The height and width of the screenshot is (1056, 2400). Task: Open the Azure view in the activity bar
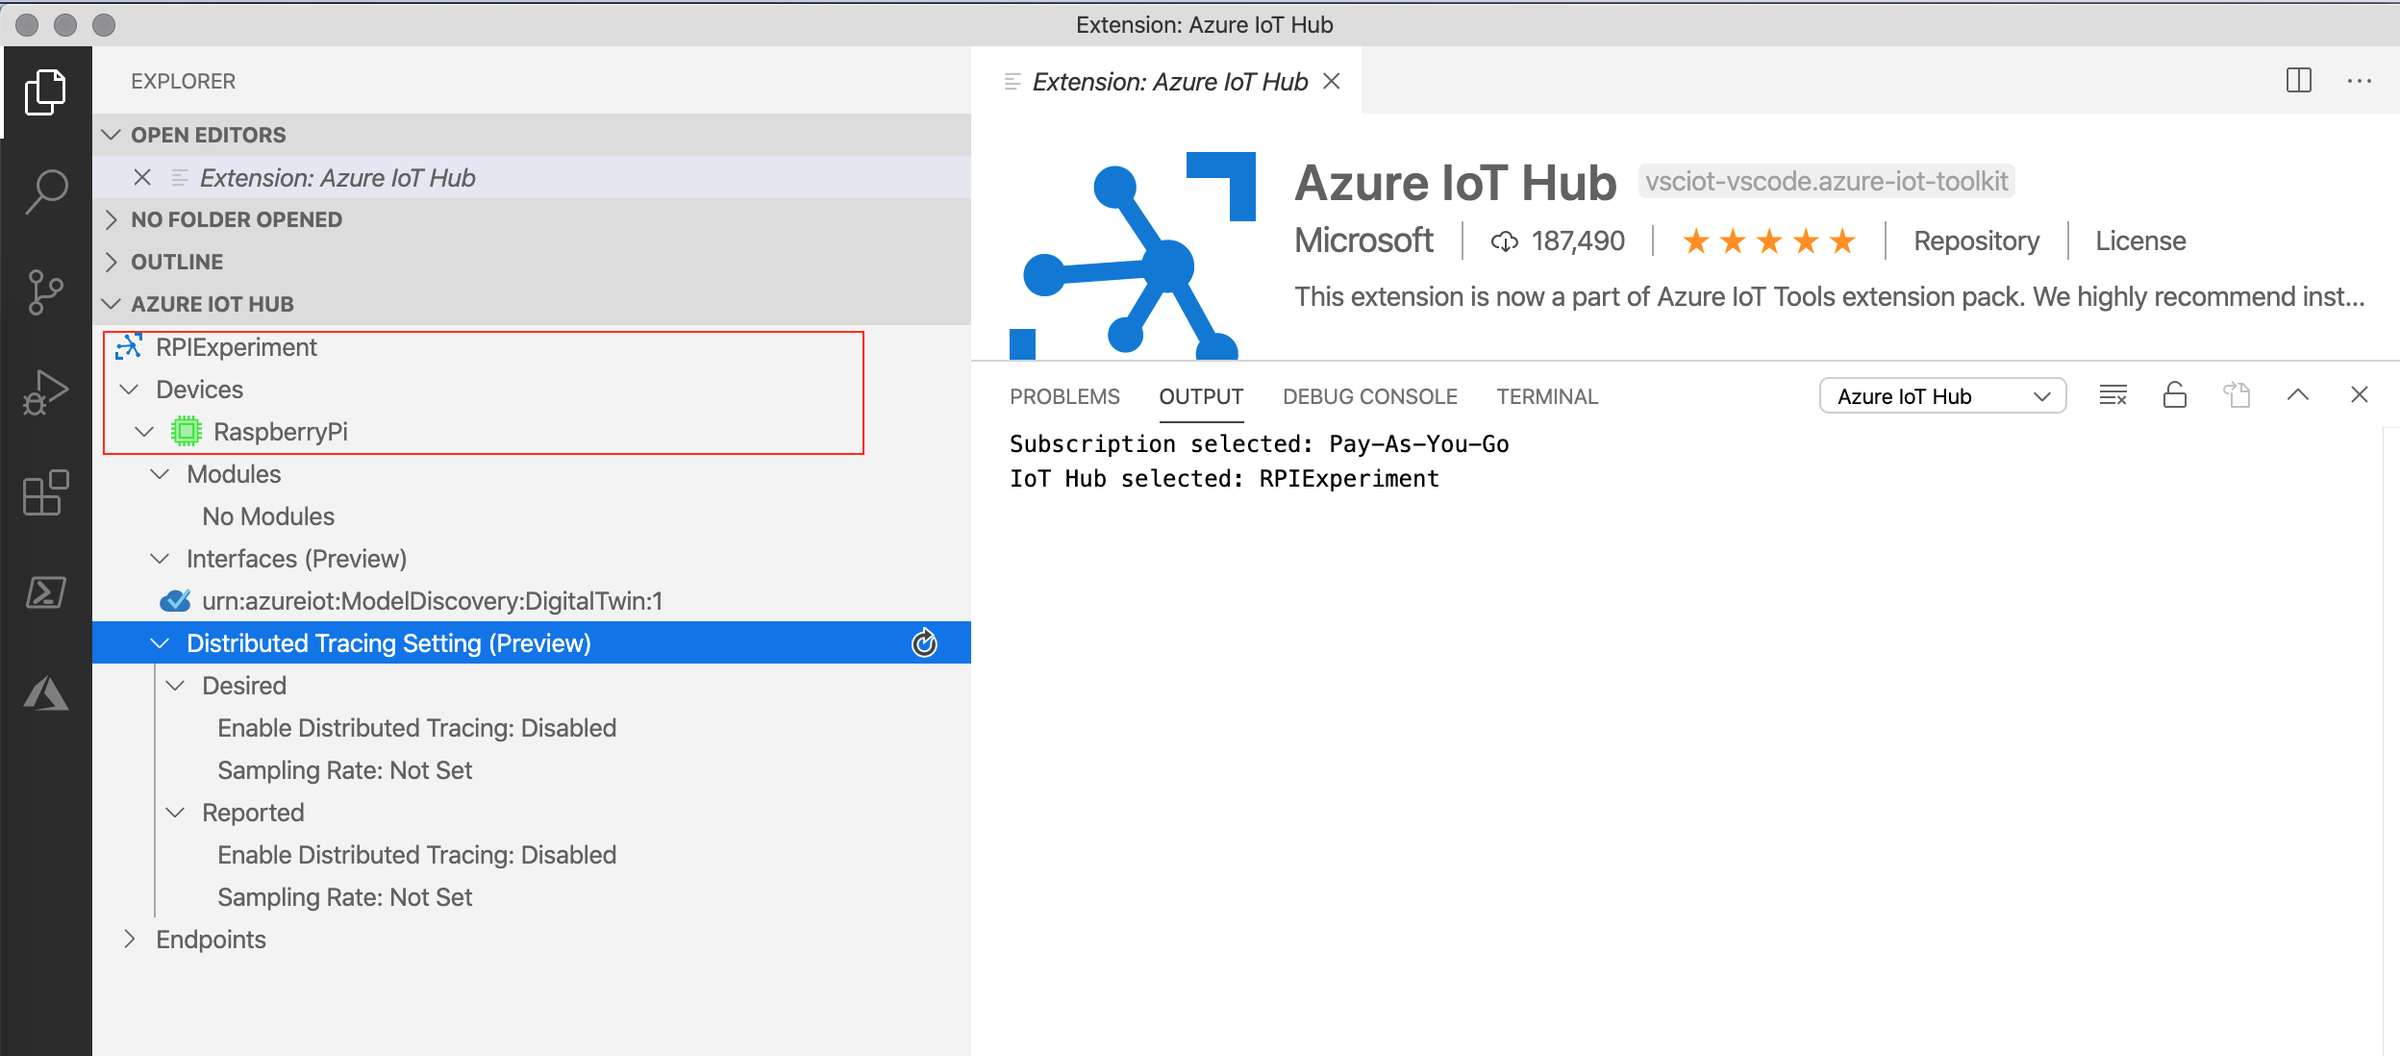pyautogui.click(x=45, y=692)
